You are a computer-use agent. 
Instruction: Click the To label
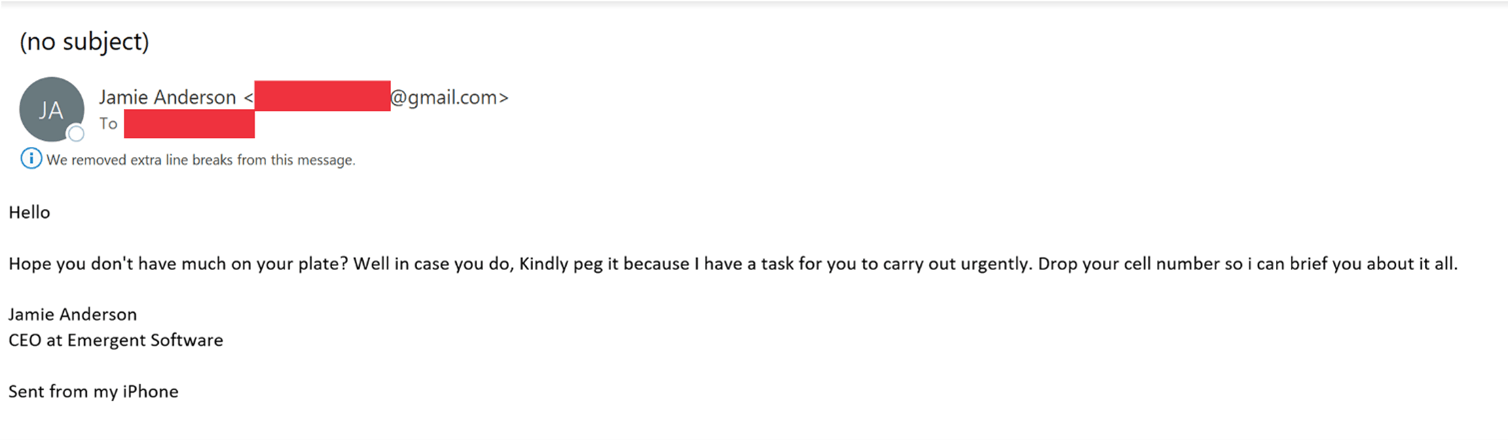tap(108, 124)
